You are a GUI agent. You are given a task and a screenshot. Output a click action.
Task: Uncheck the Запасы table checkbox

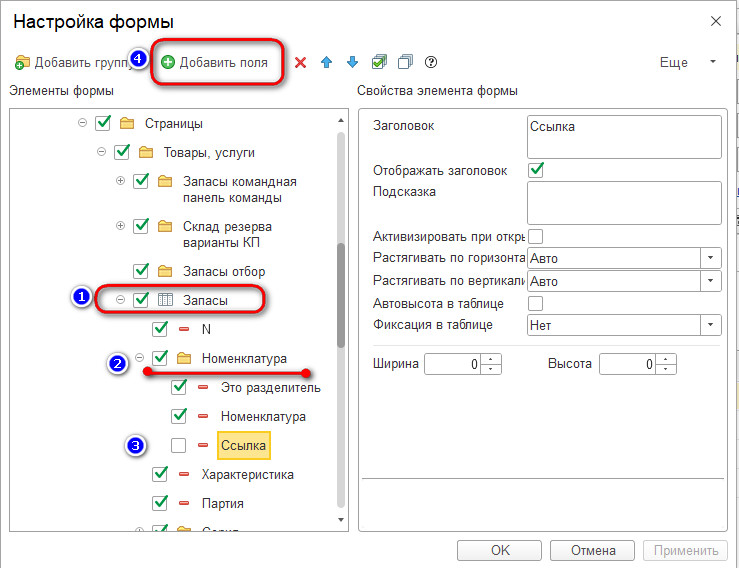(x=141, y=300)
